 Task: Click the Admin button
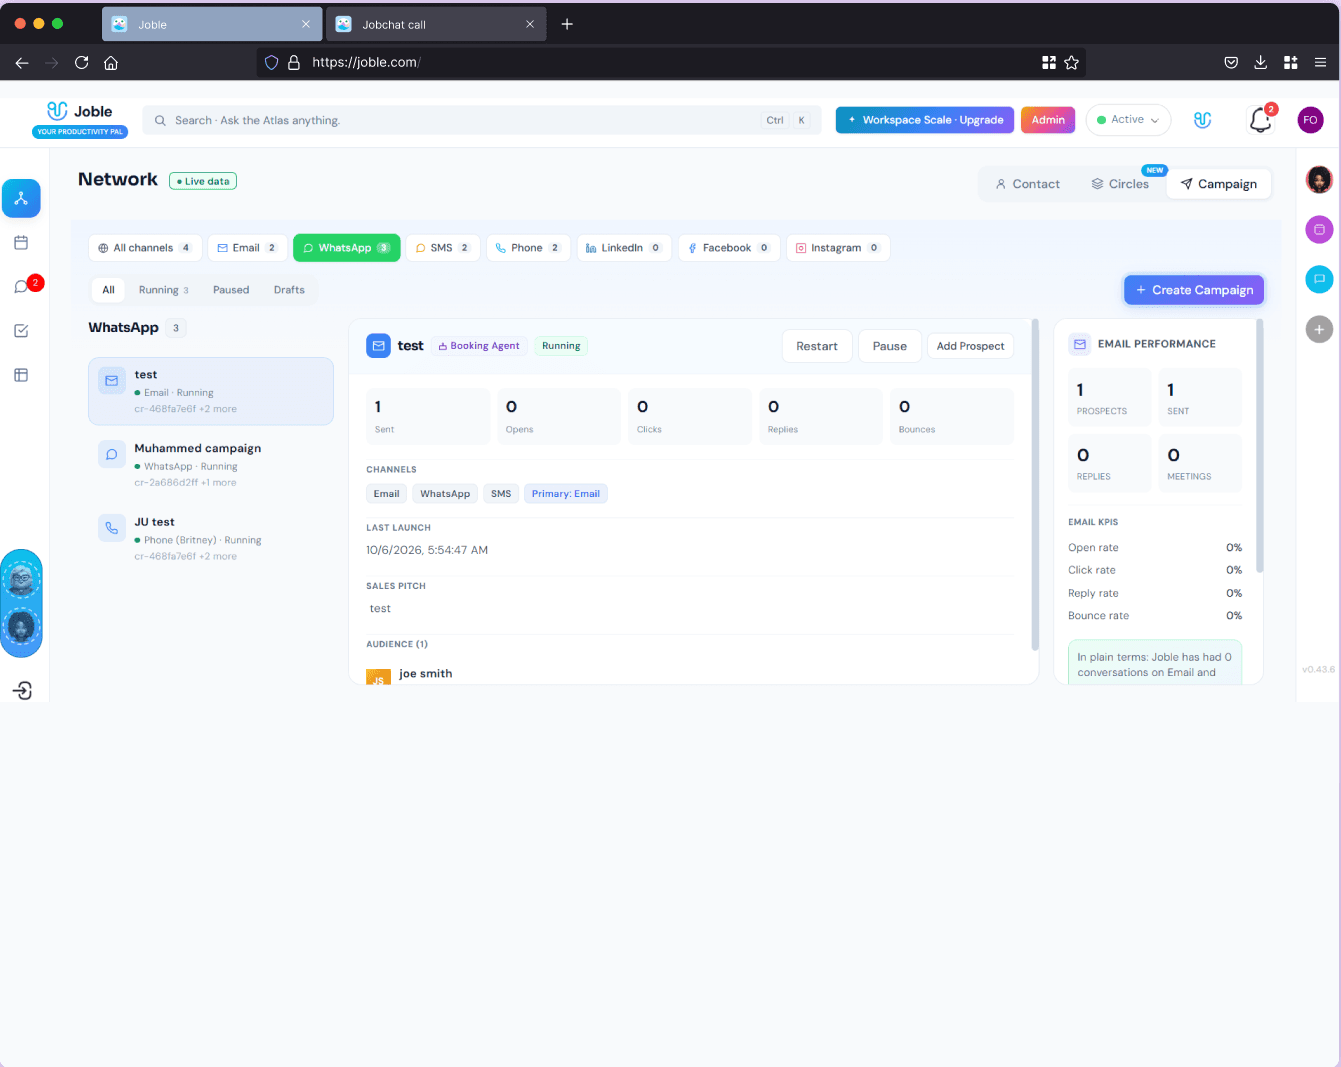click(1048, 120)
